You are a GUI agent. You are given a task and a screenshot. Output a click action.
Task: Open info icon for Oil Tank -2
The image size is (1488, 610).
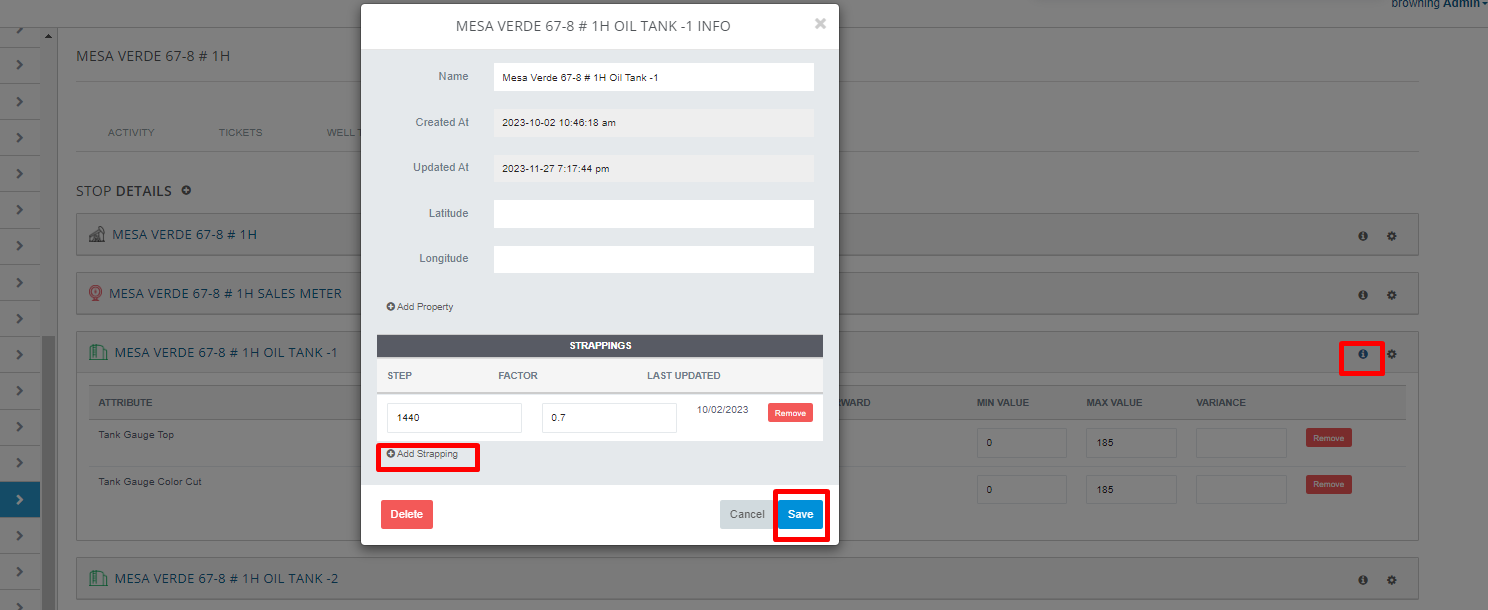pos(1362,580)
